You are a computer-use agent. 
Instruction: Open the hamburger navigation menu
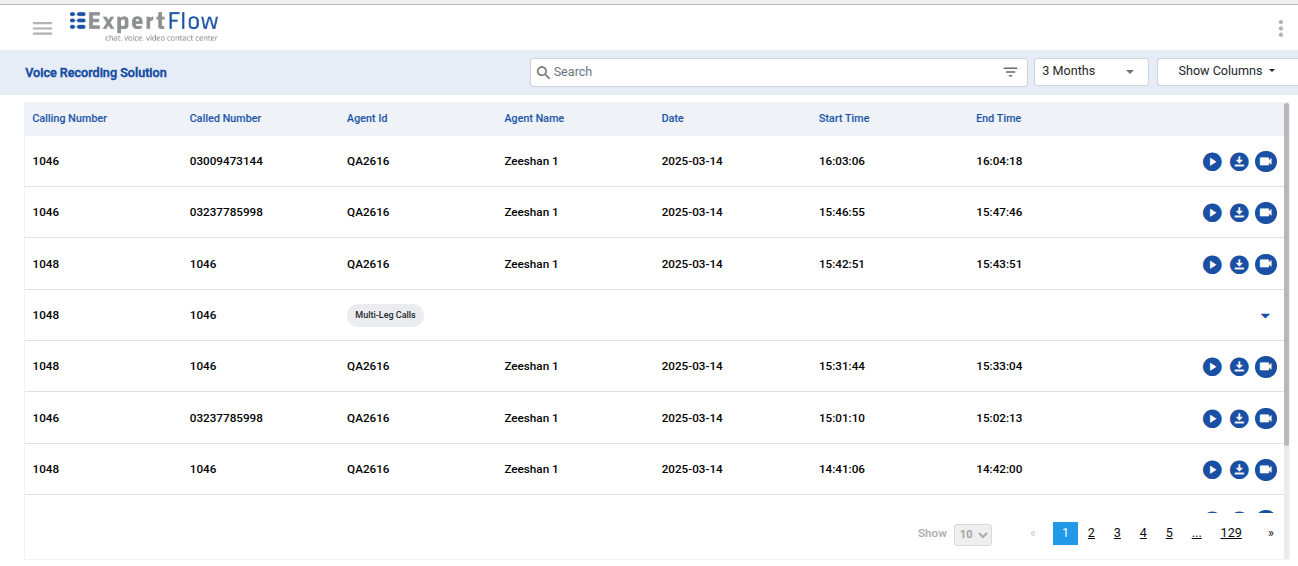42,28
